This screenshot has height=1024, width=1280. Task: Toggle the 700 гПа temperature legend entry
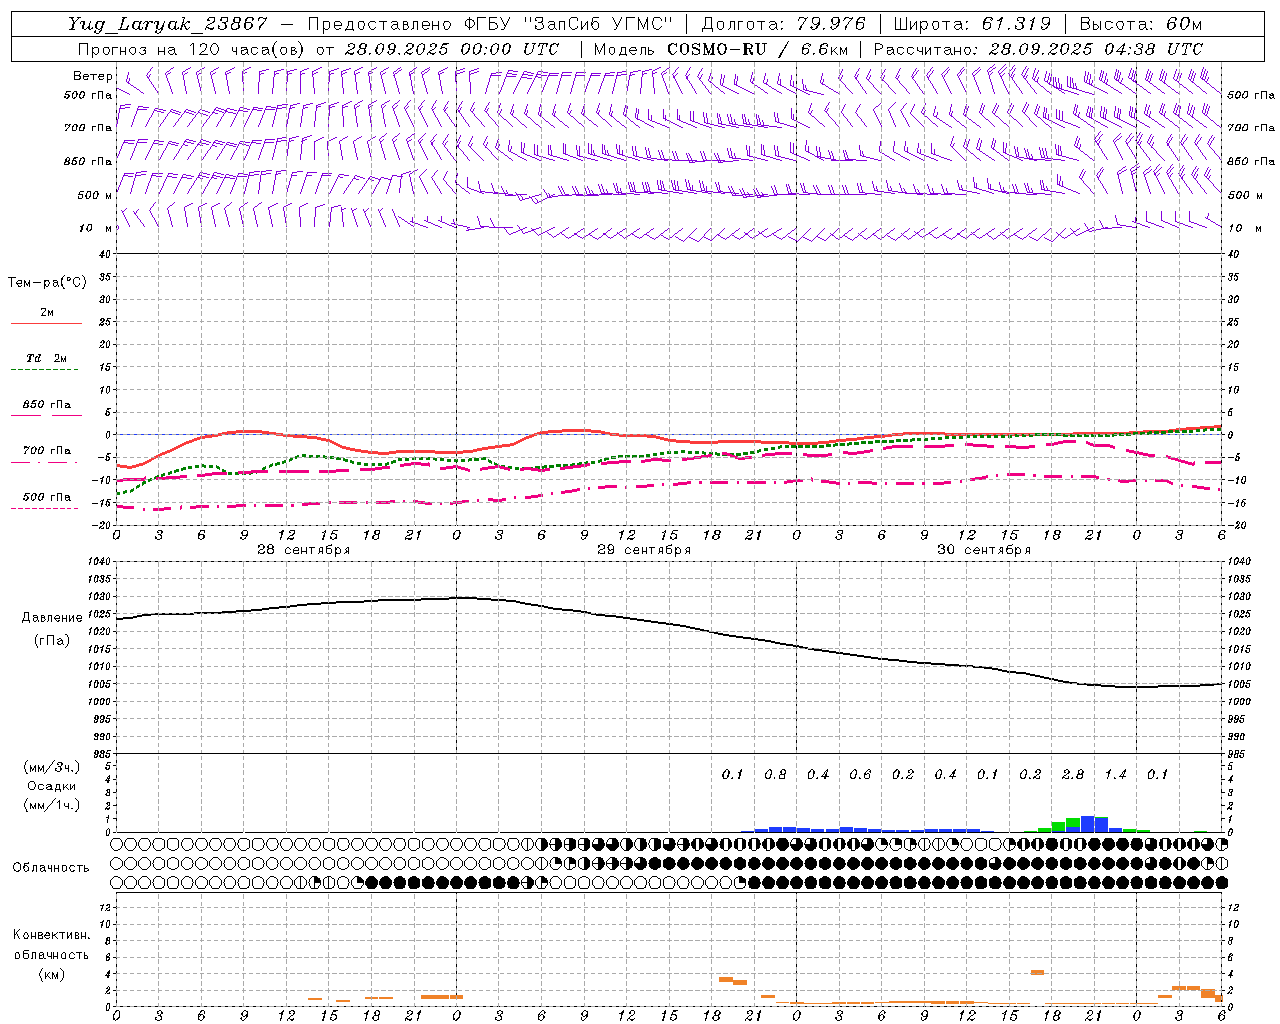point(47,451)
